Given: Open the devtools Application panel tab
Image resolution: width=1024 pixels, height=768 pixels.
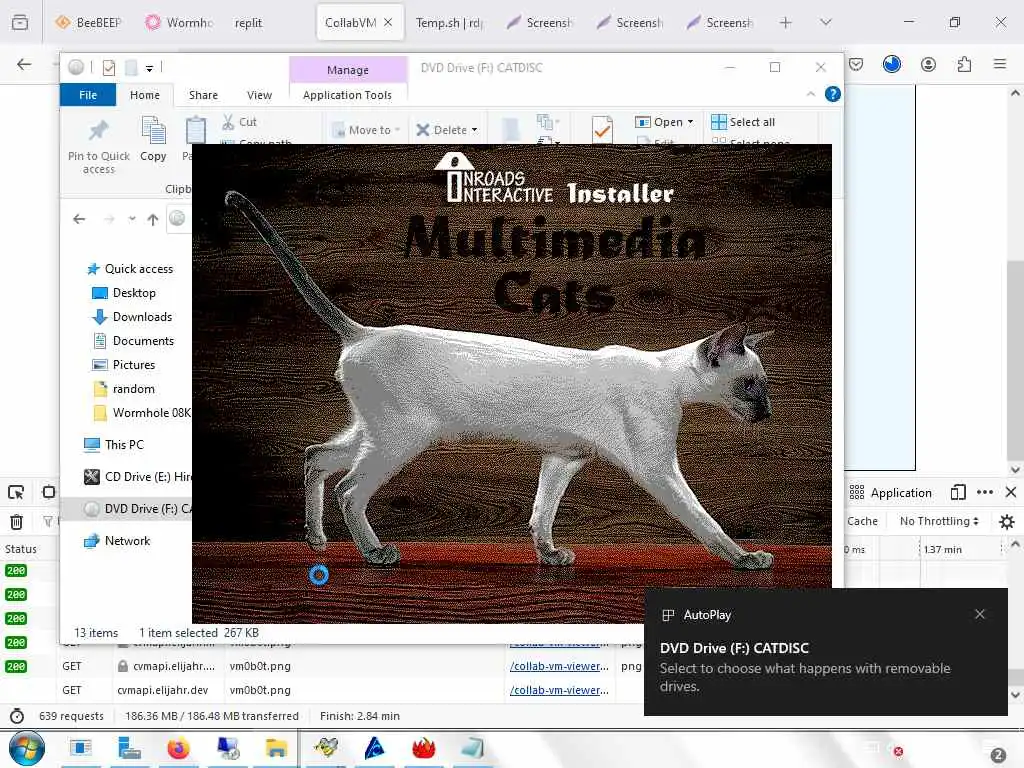Looking at the screenshot, I should point(891,492).
